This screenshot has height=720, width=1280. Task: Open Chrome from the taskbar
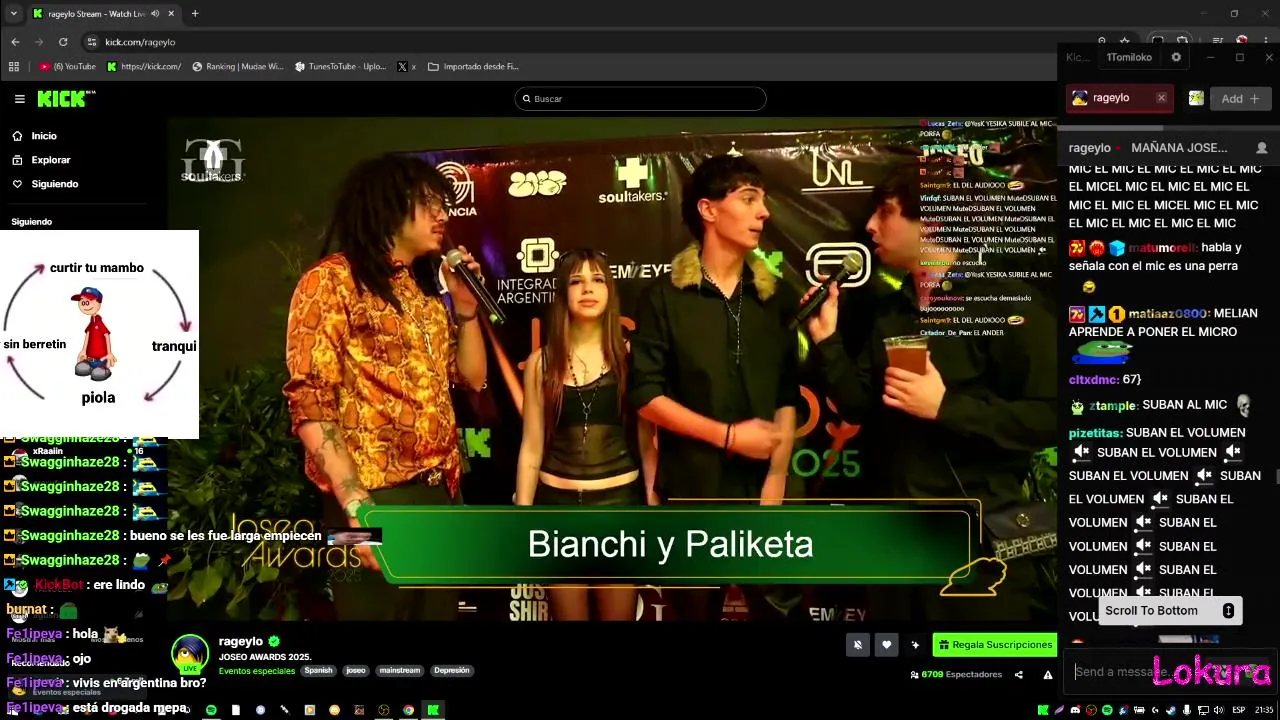(408, 710)
